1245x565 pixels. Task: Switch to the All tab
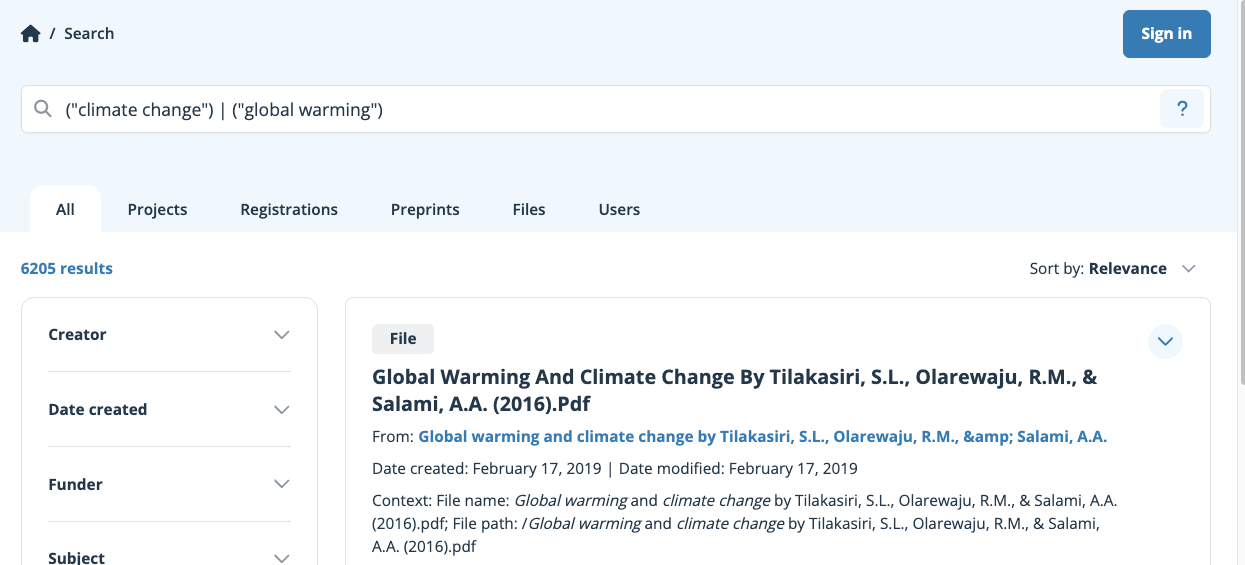65,209
